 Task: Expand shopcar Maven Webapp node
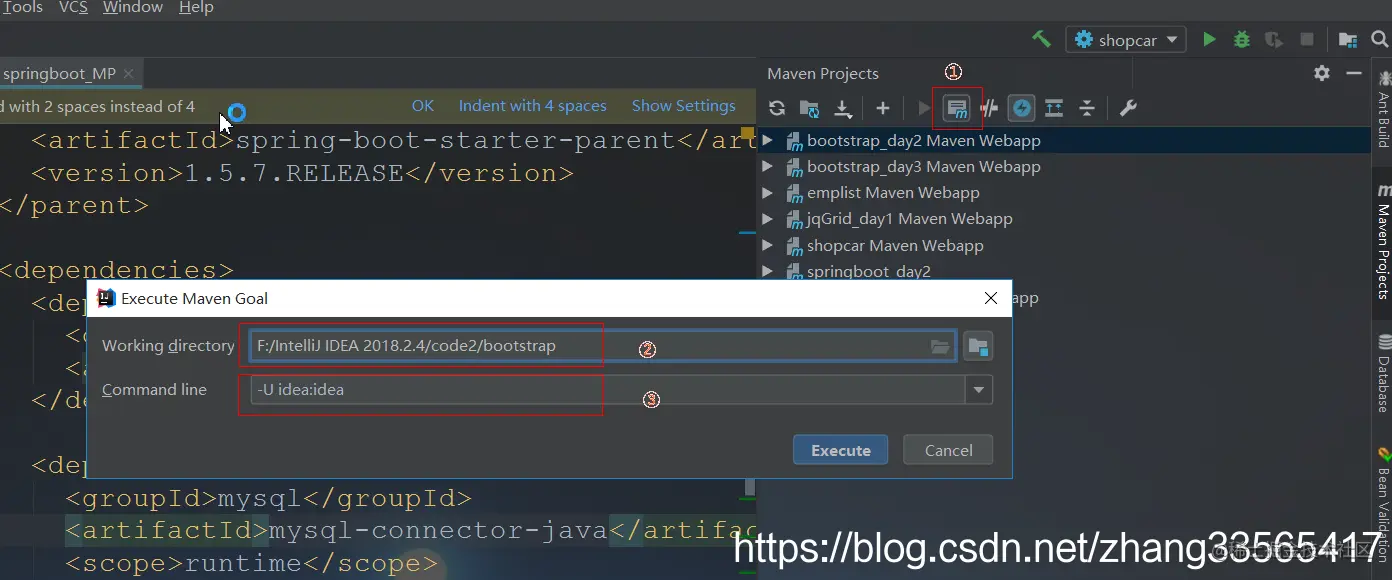coord(767,245)
